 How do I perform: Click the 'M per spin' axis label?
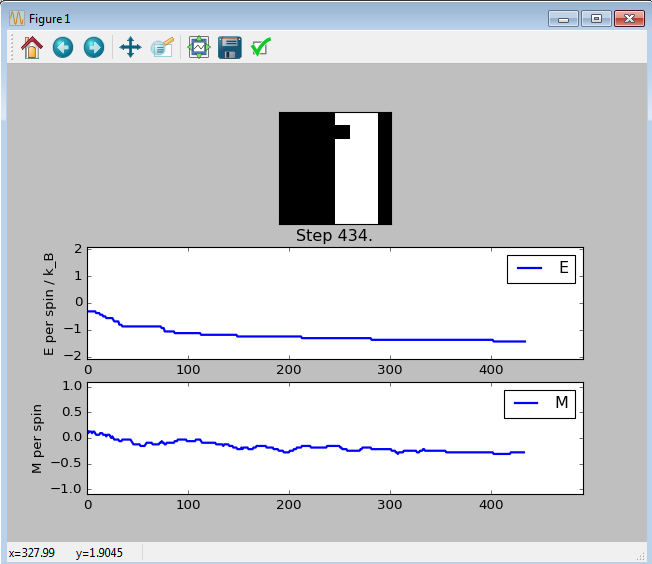pyautogui.click(x=37, y=438)
